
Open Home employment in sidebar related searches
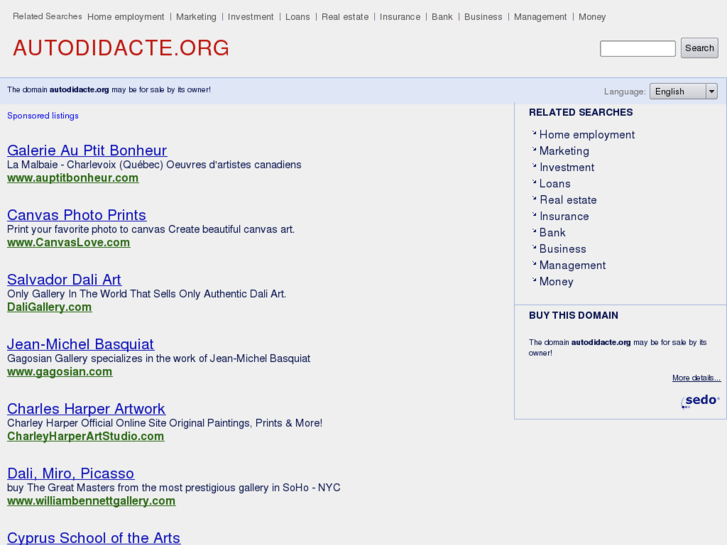(587, 135)
